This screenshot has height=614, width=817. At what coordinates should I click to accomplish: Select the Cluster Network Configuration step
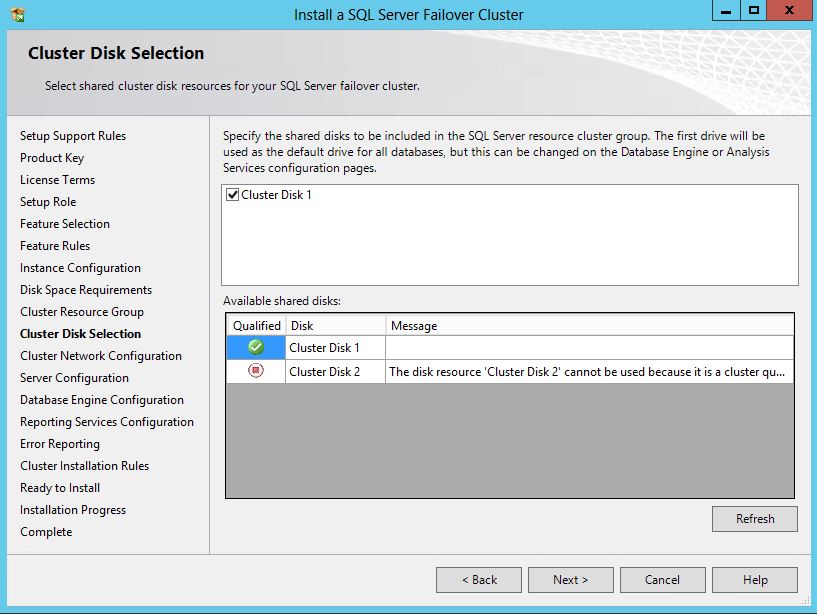coord(101,356)
